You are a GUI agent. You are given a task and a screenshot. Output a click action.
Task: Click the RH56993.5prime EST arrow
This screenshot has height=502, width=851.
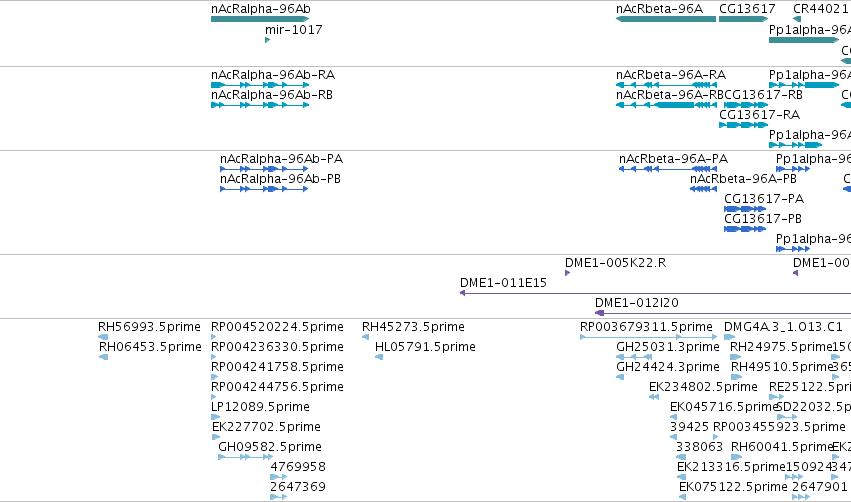point(103,337)
